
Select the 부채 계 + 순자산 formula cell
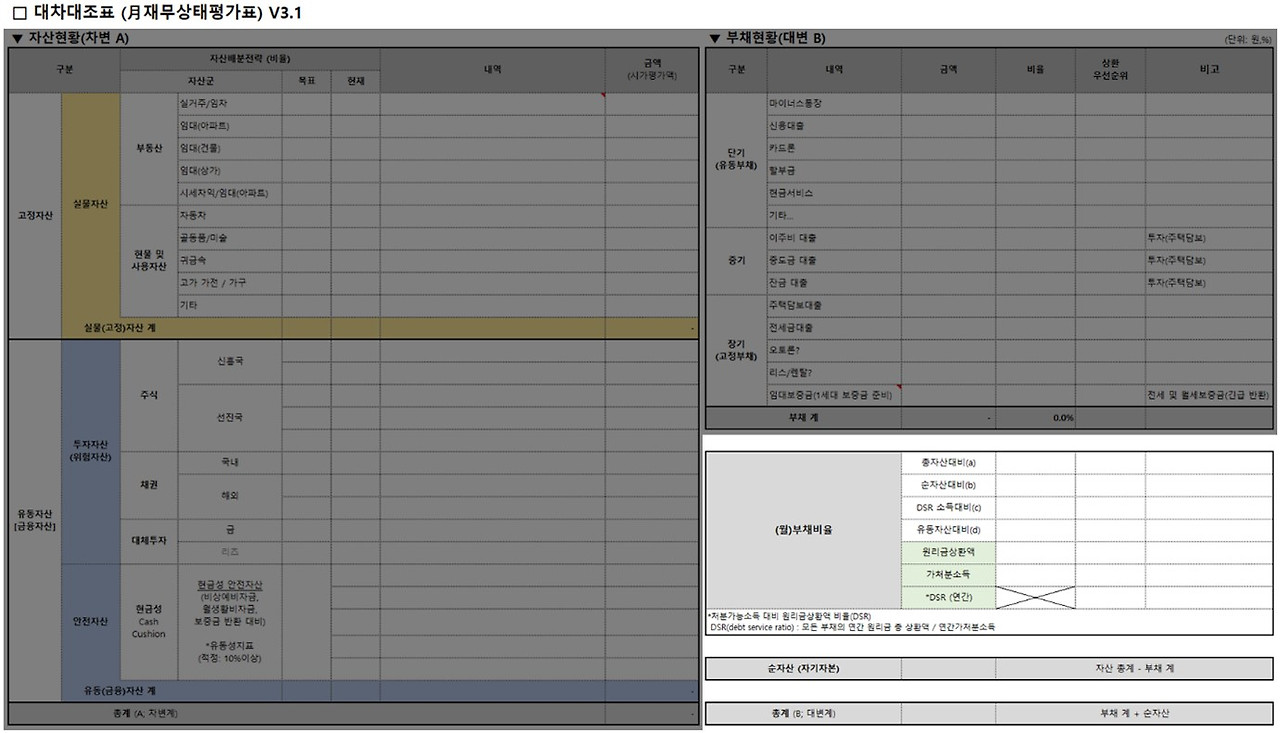click(1134, 713)
